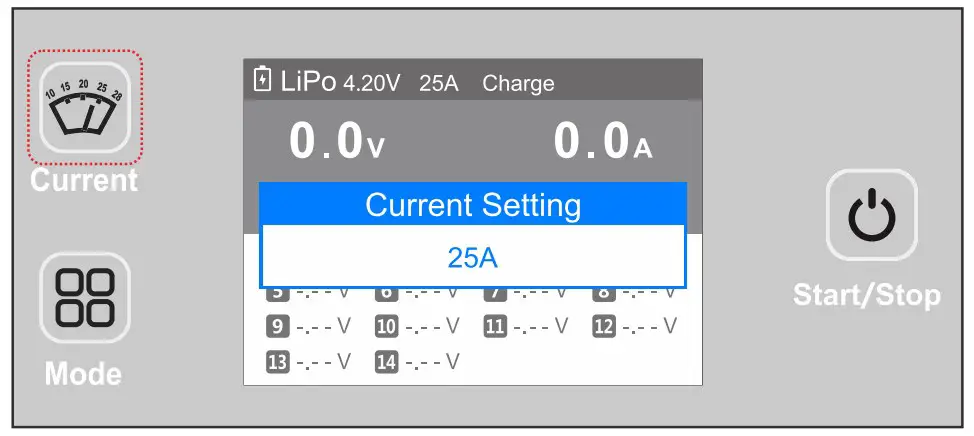Select the cell 11 number icon
This screenshot has width=974, height=436.
(x=495, y=326)
